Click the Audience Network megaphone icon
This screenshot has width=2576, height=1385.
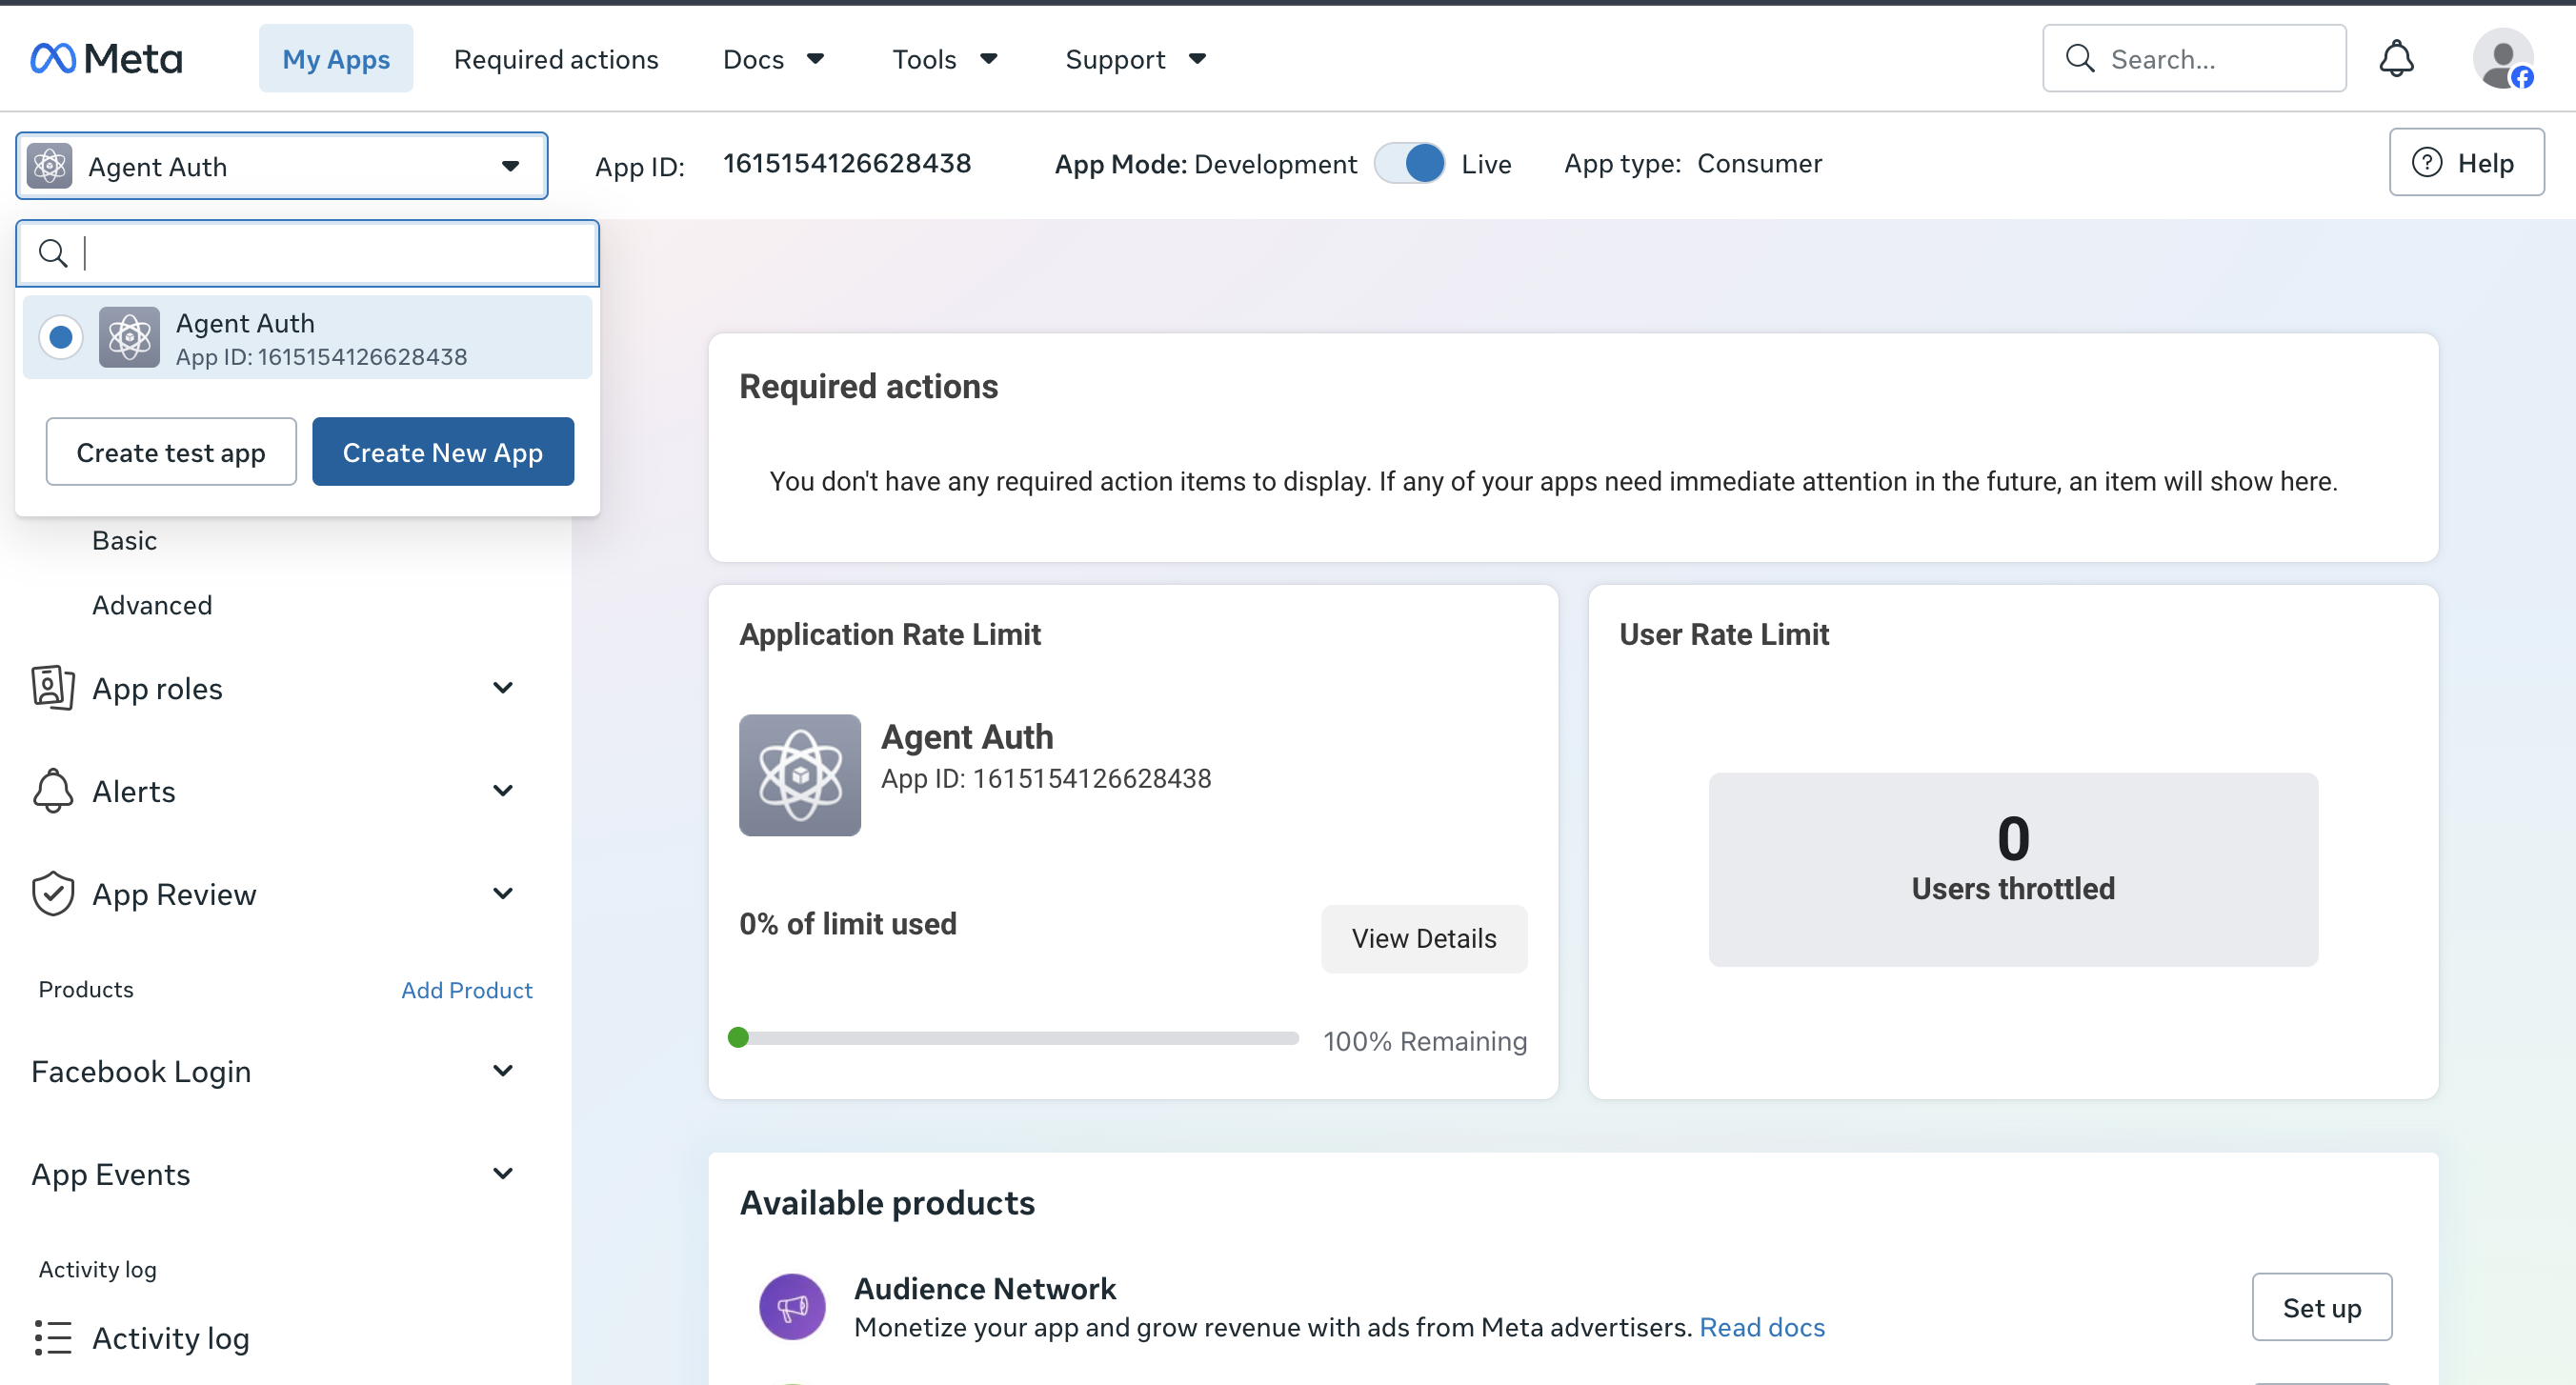pos(792,1307)
